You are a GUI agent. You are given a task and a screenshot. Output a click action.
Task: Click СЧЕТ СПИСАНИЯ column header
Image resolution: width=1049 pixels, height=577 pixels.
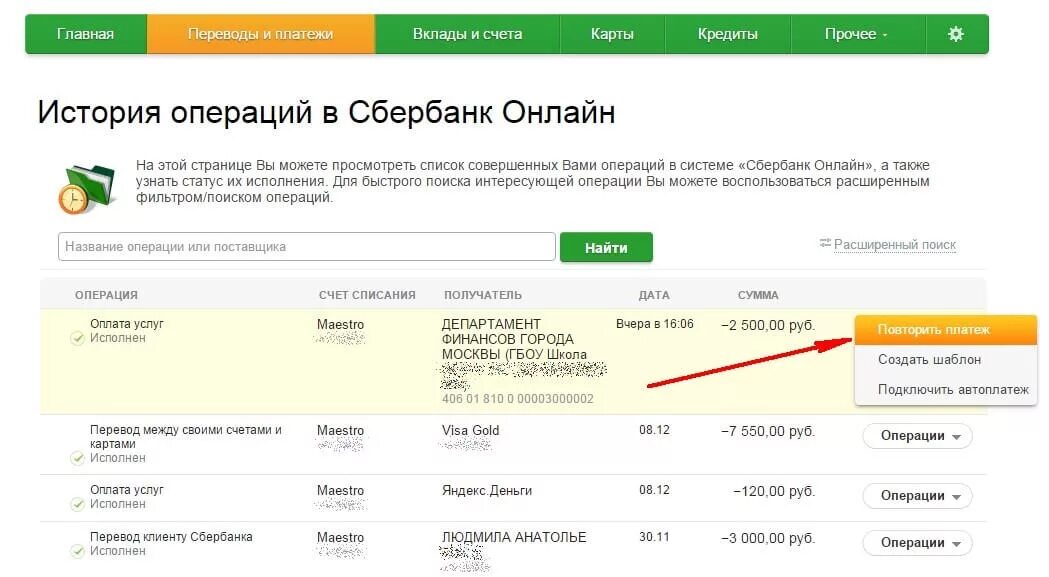[x=367, y=295]
